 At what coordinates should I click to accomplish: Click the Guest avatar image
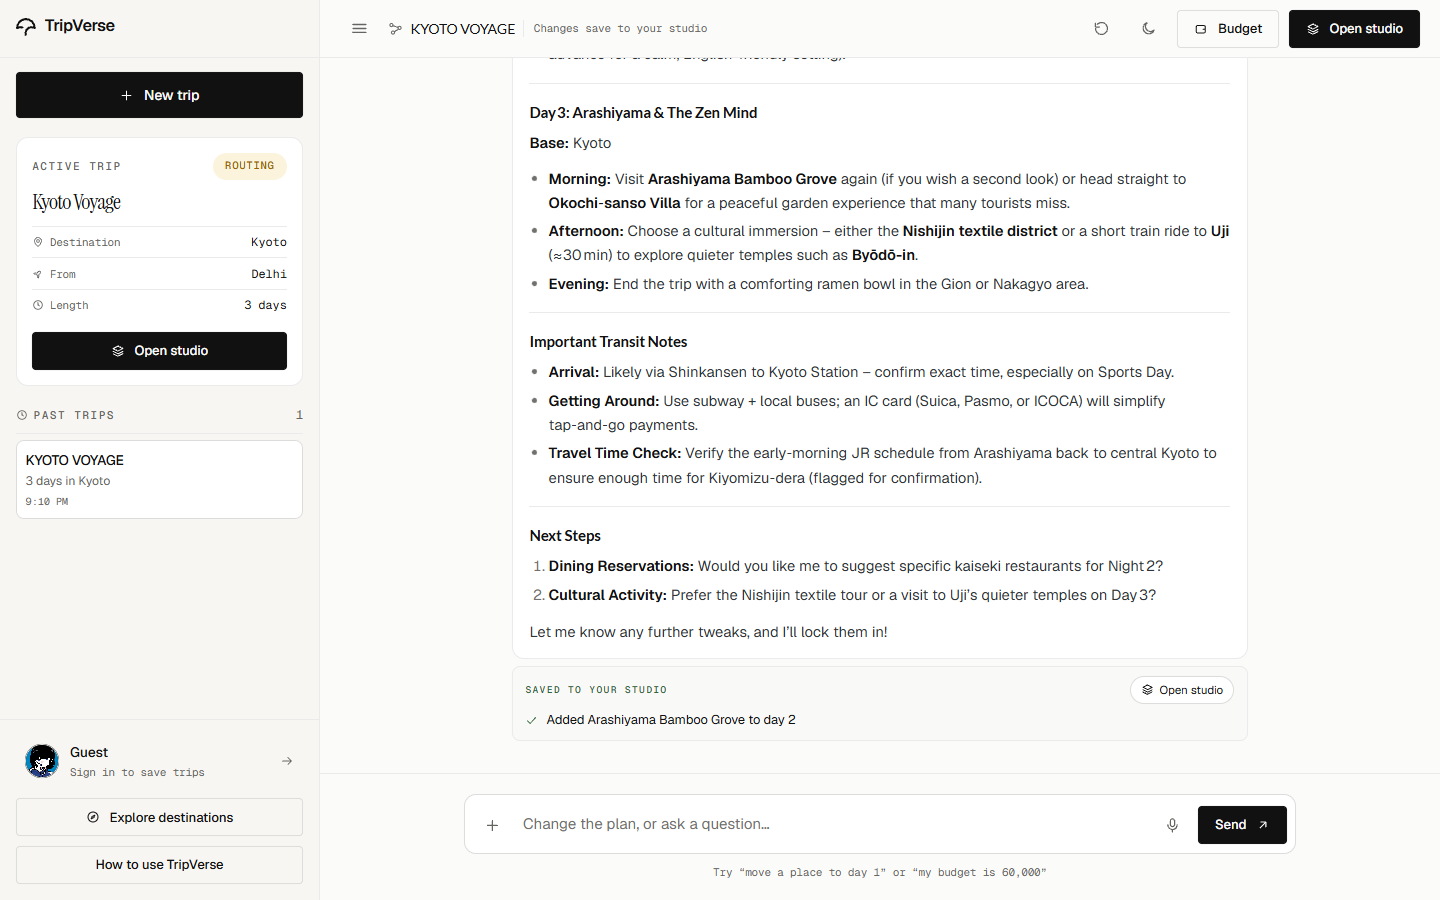tap(42, 761)
